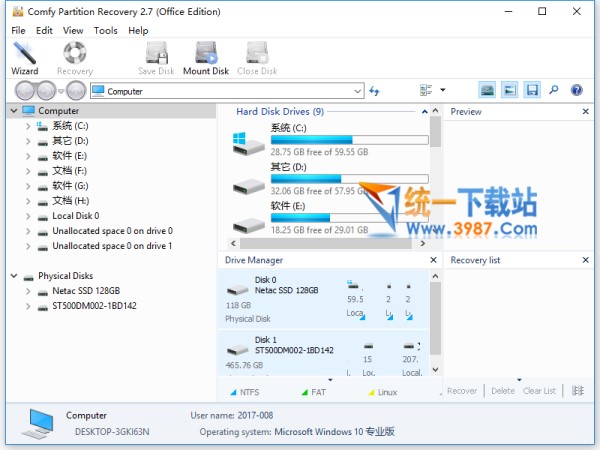600x450 pixels.
Task: Refresh the current location
Action: click(374, 91)
